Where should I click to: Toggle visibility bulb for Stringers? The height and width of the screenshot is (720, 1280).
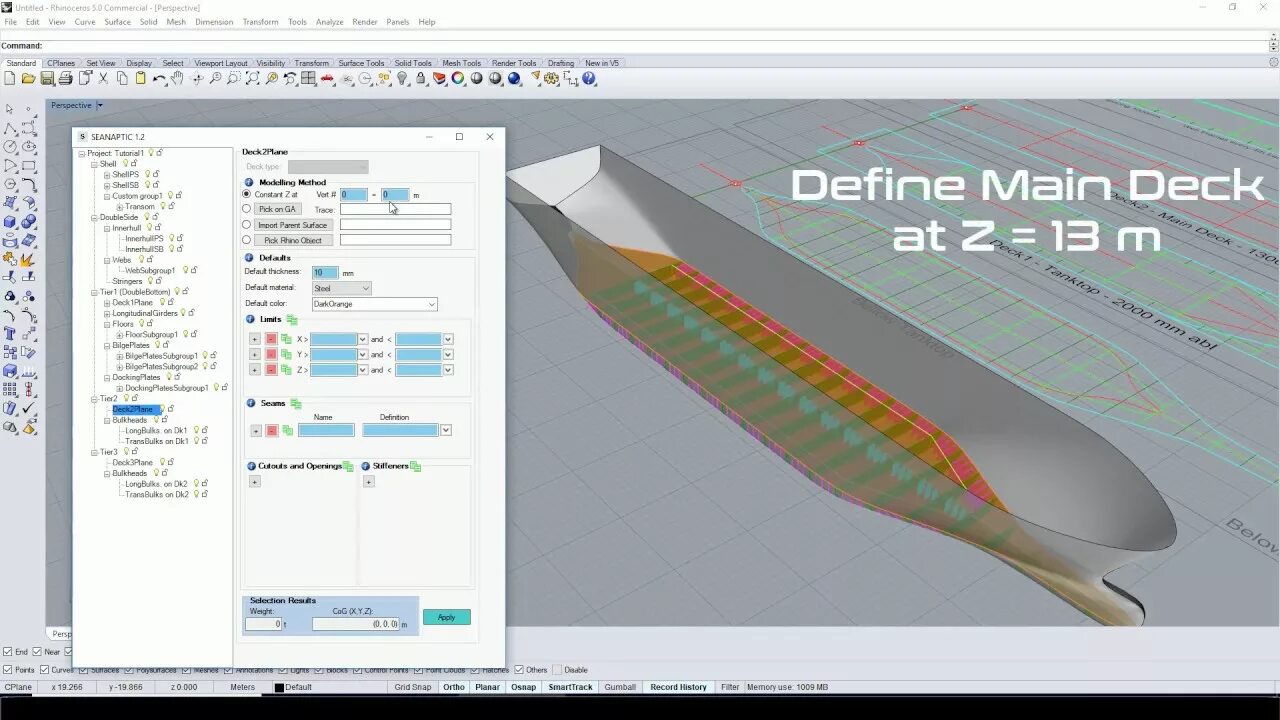tap(150, 281)
